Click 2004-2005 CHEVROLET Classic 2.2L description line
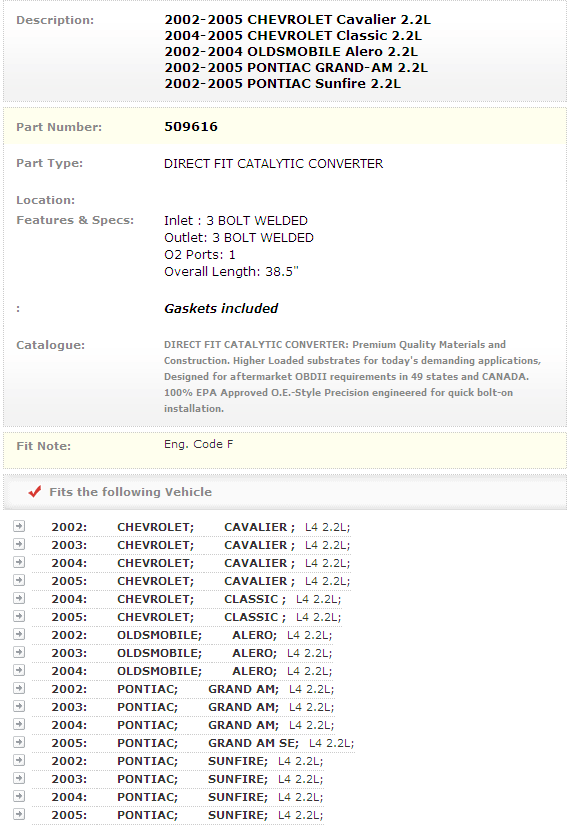Image resolution: width=570 pixels, height=840 pixels. pos(293,36)
